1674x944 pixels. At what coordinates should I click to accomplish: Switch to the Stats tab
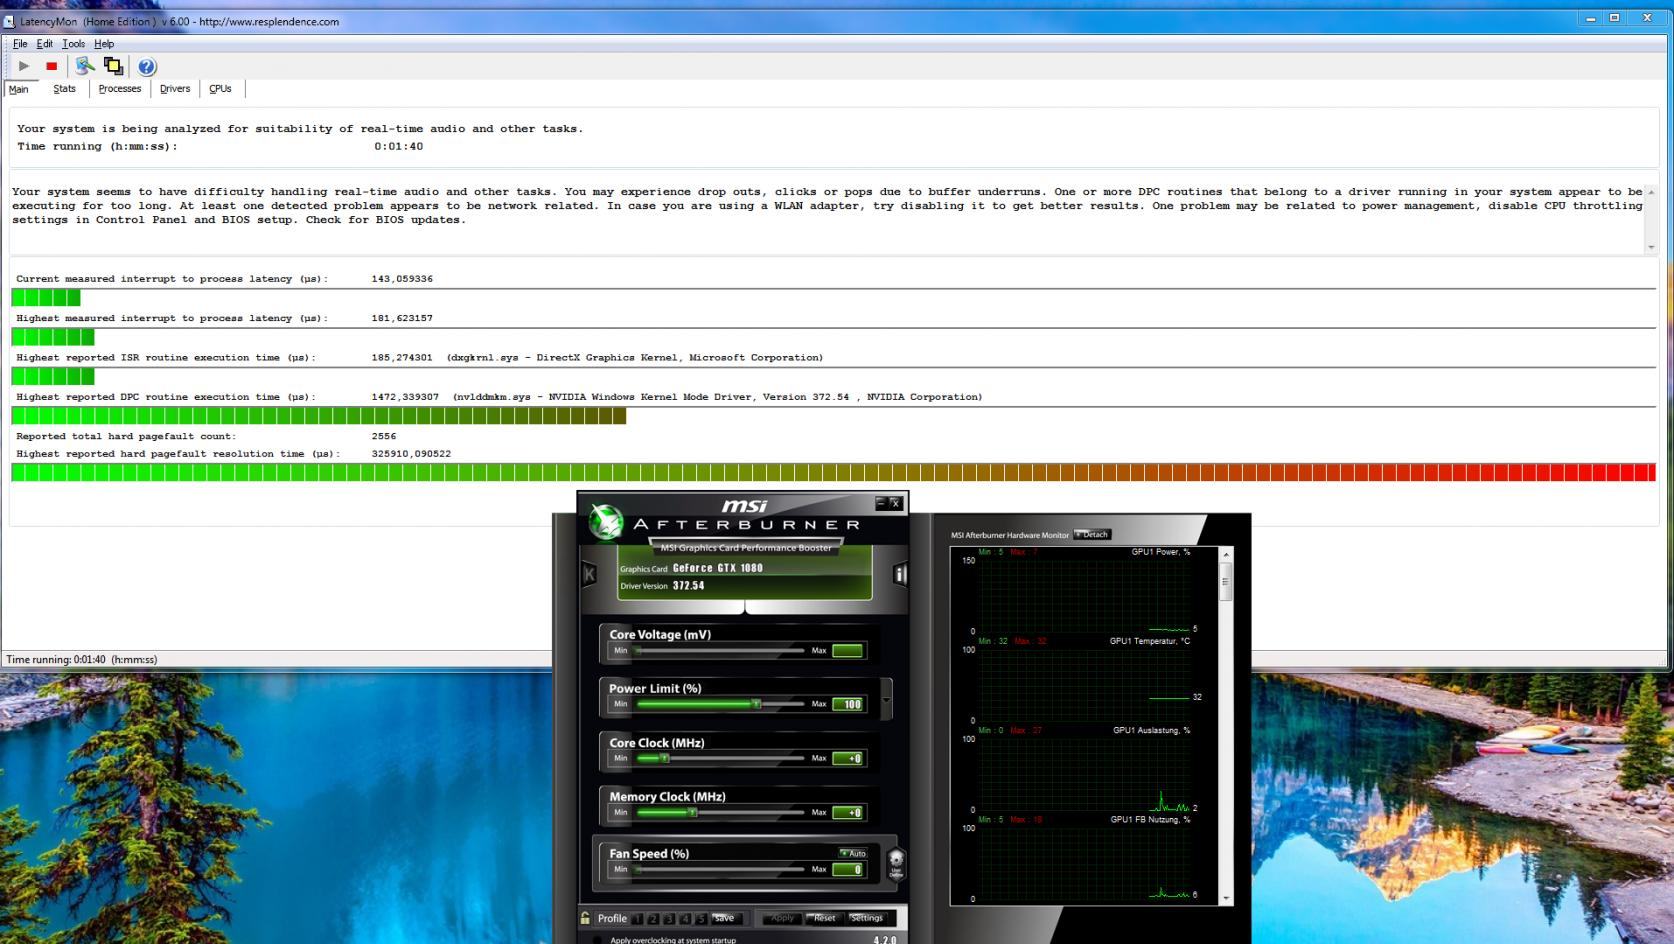pos(64,89)
